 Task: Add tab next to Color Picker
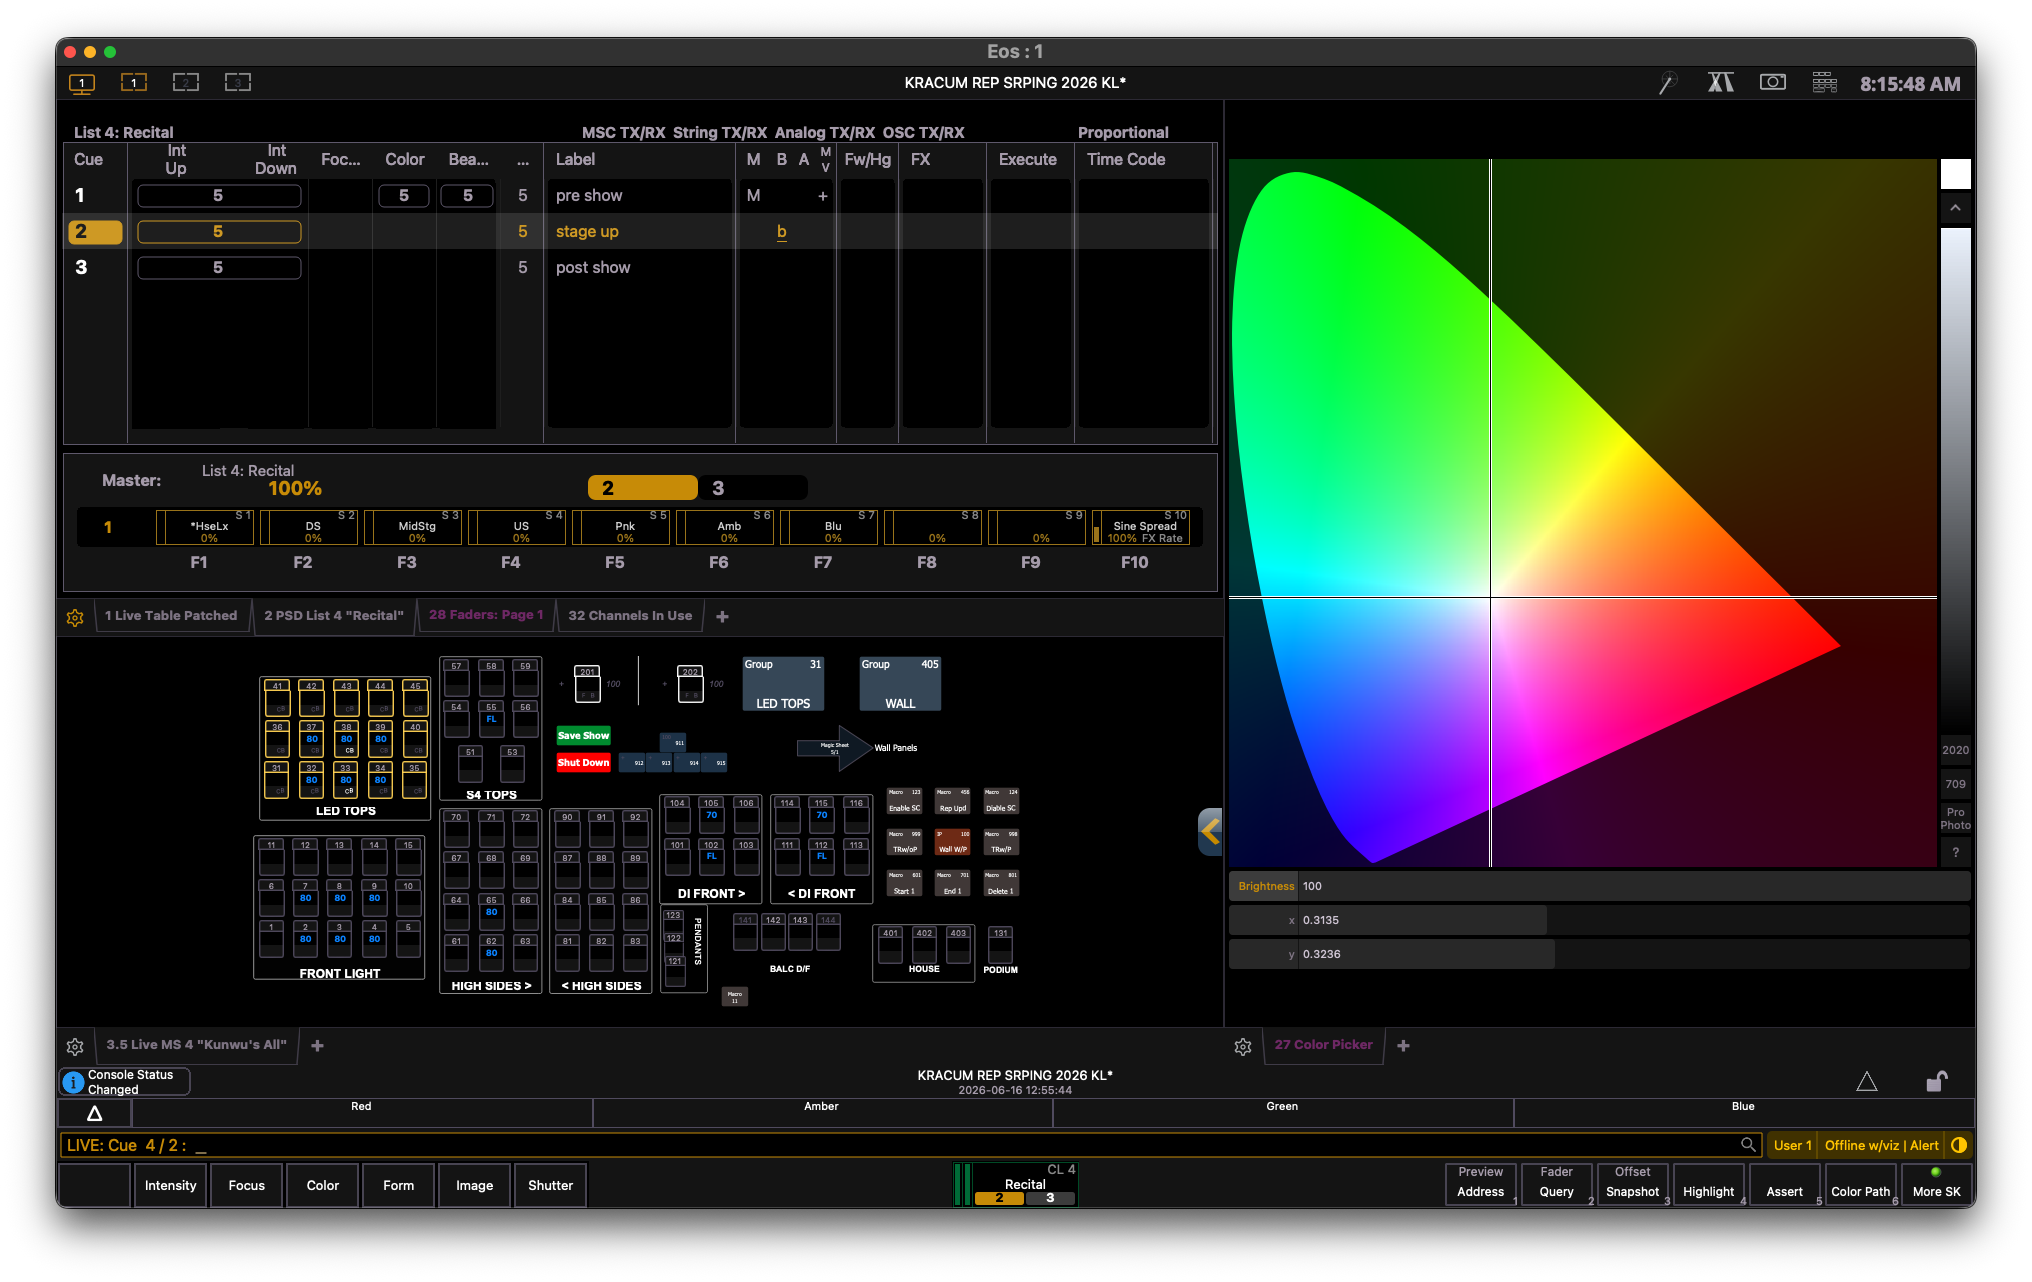[x=1403, y=1046]
